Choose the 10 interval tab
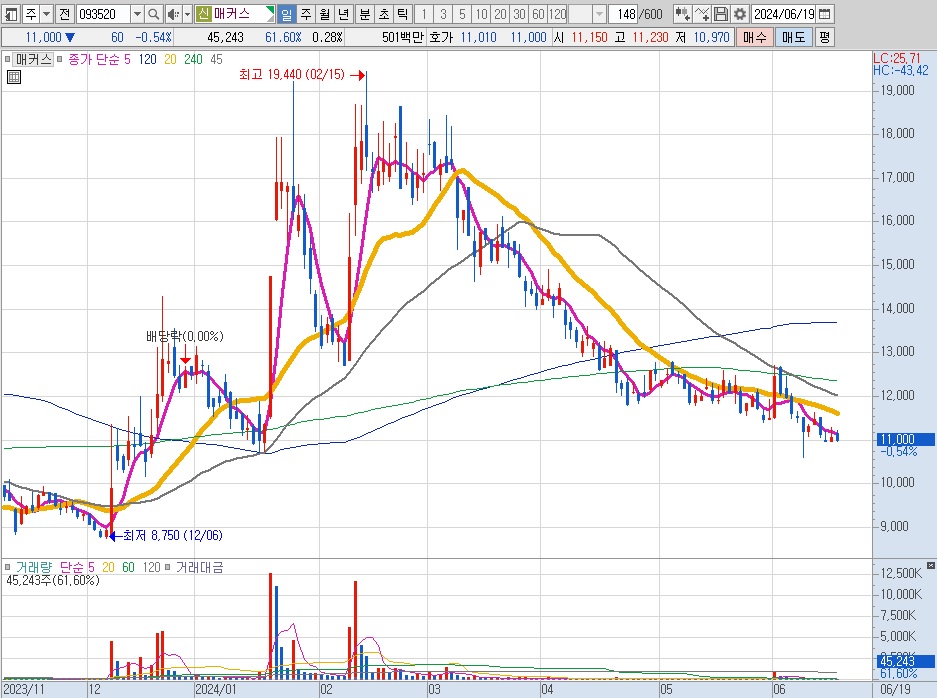Screen dimensions: 937x698 481,14
